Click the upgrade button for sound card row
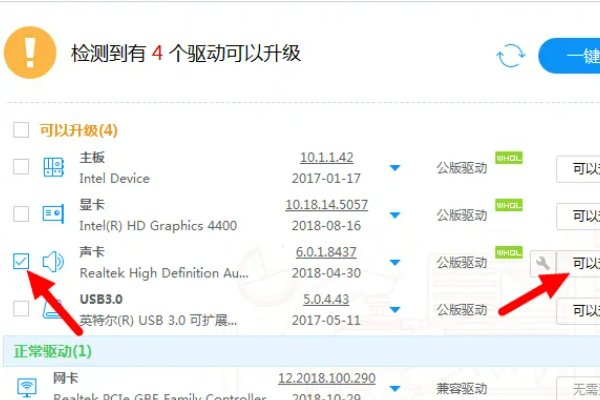Viewport: 600px width, 400px height. coord(578,263)
